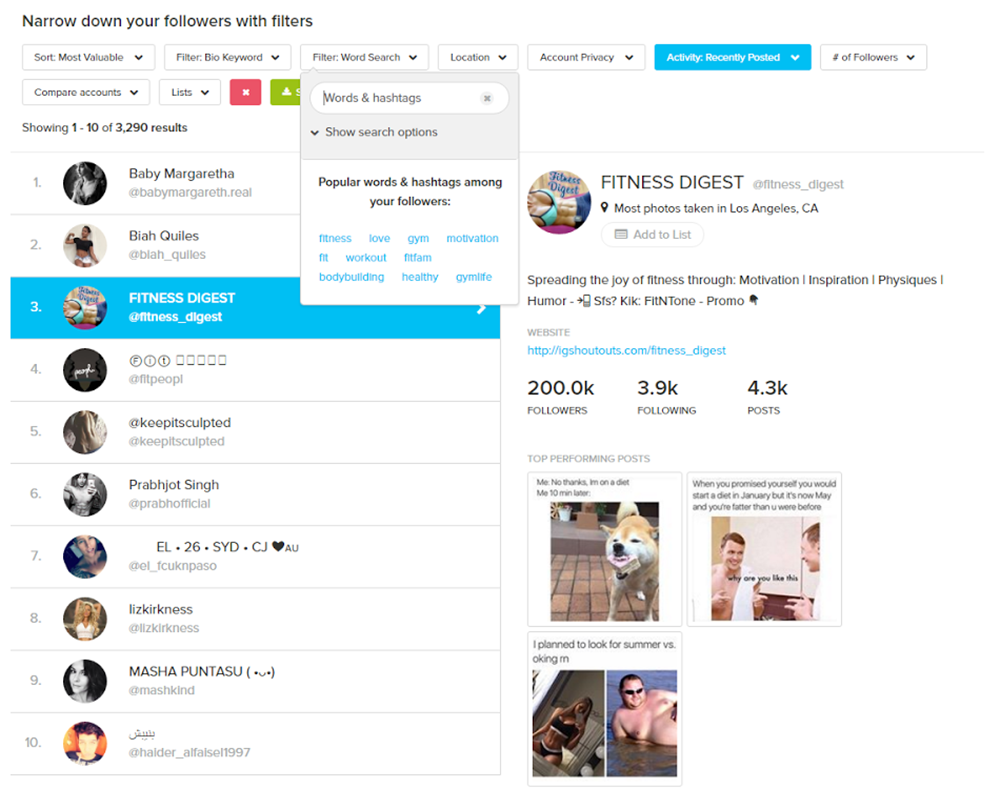Click the green download/export icon
The width and height of the screenshot is (1000, 789).
point(288,92)
